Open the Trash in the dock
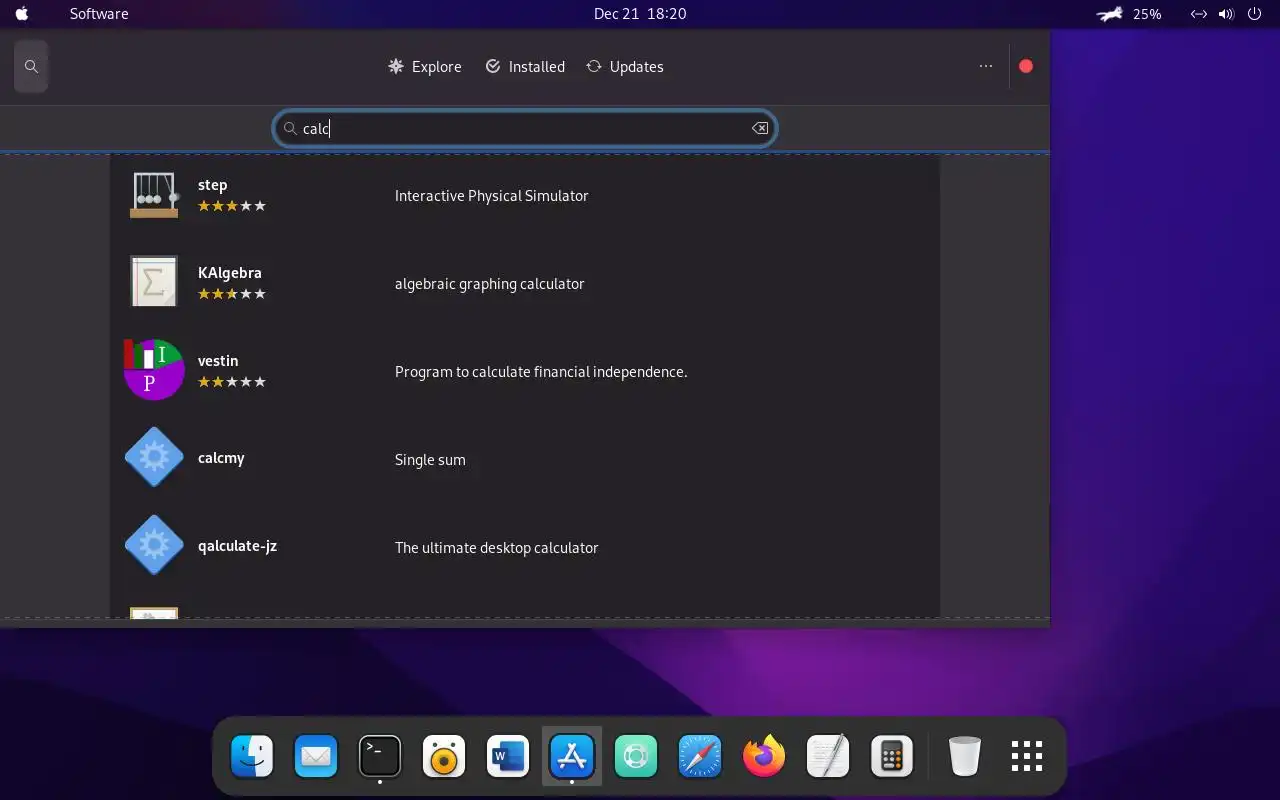The image size is (1280, 800). tap(964, 756)
